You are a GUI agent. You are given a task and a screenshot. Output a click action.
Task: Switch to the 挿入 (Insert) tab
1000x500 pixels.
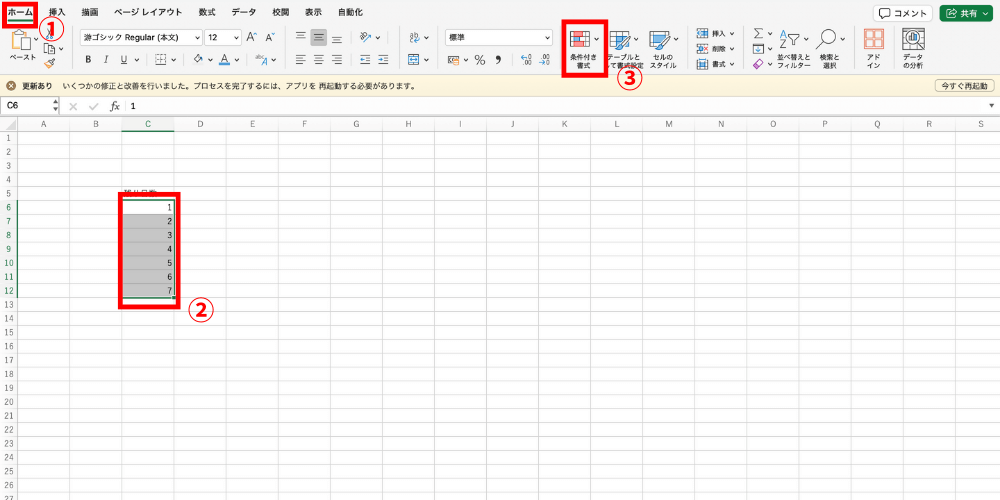pyautogui.click(x=57, y=12)
